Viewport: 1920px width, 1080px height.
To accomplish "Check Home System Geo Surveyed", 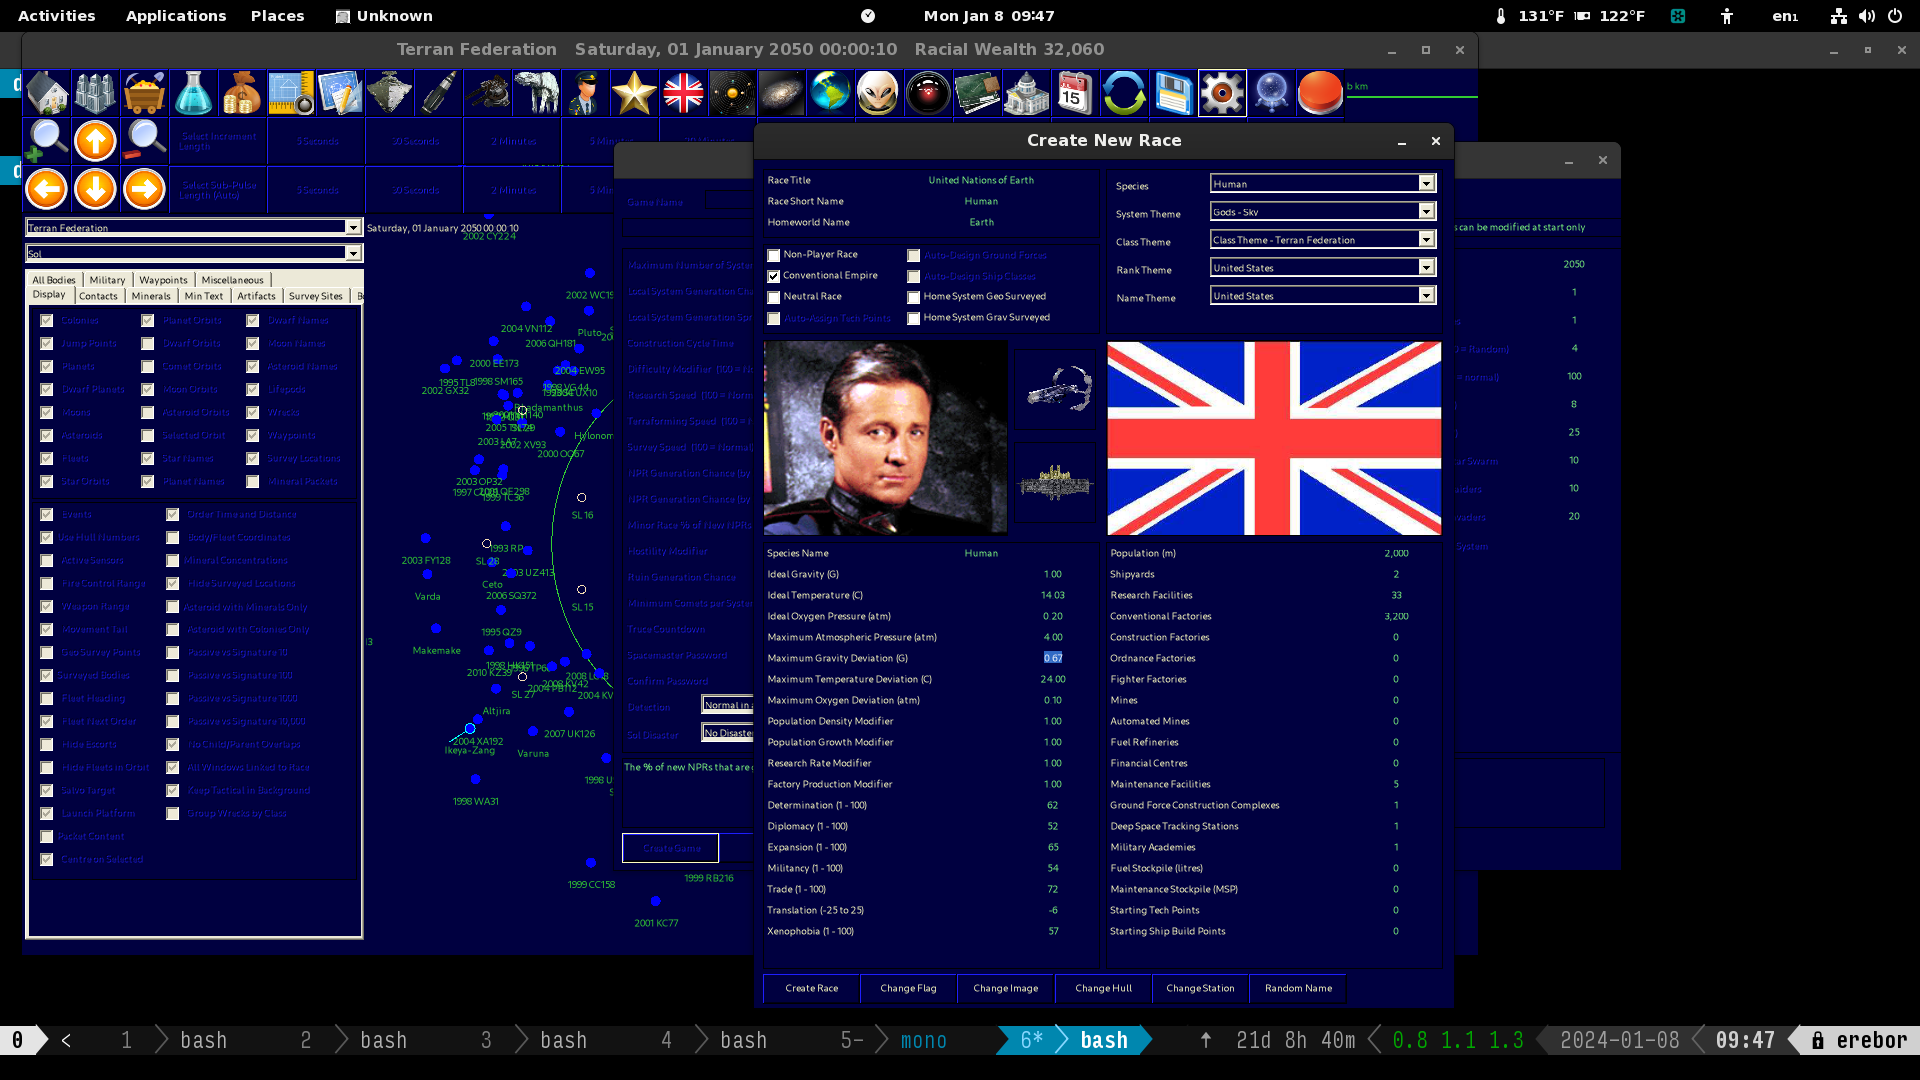I will (x=914, y=297).
